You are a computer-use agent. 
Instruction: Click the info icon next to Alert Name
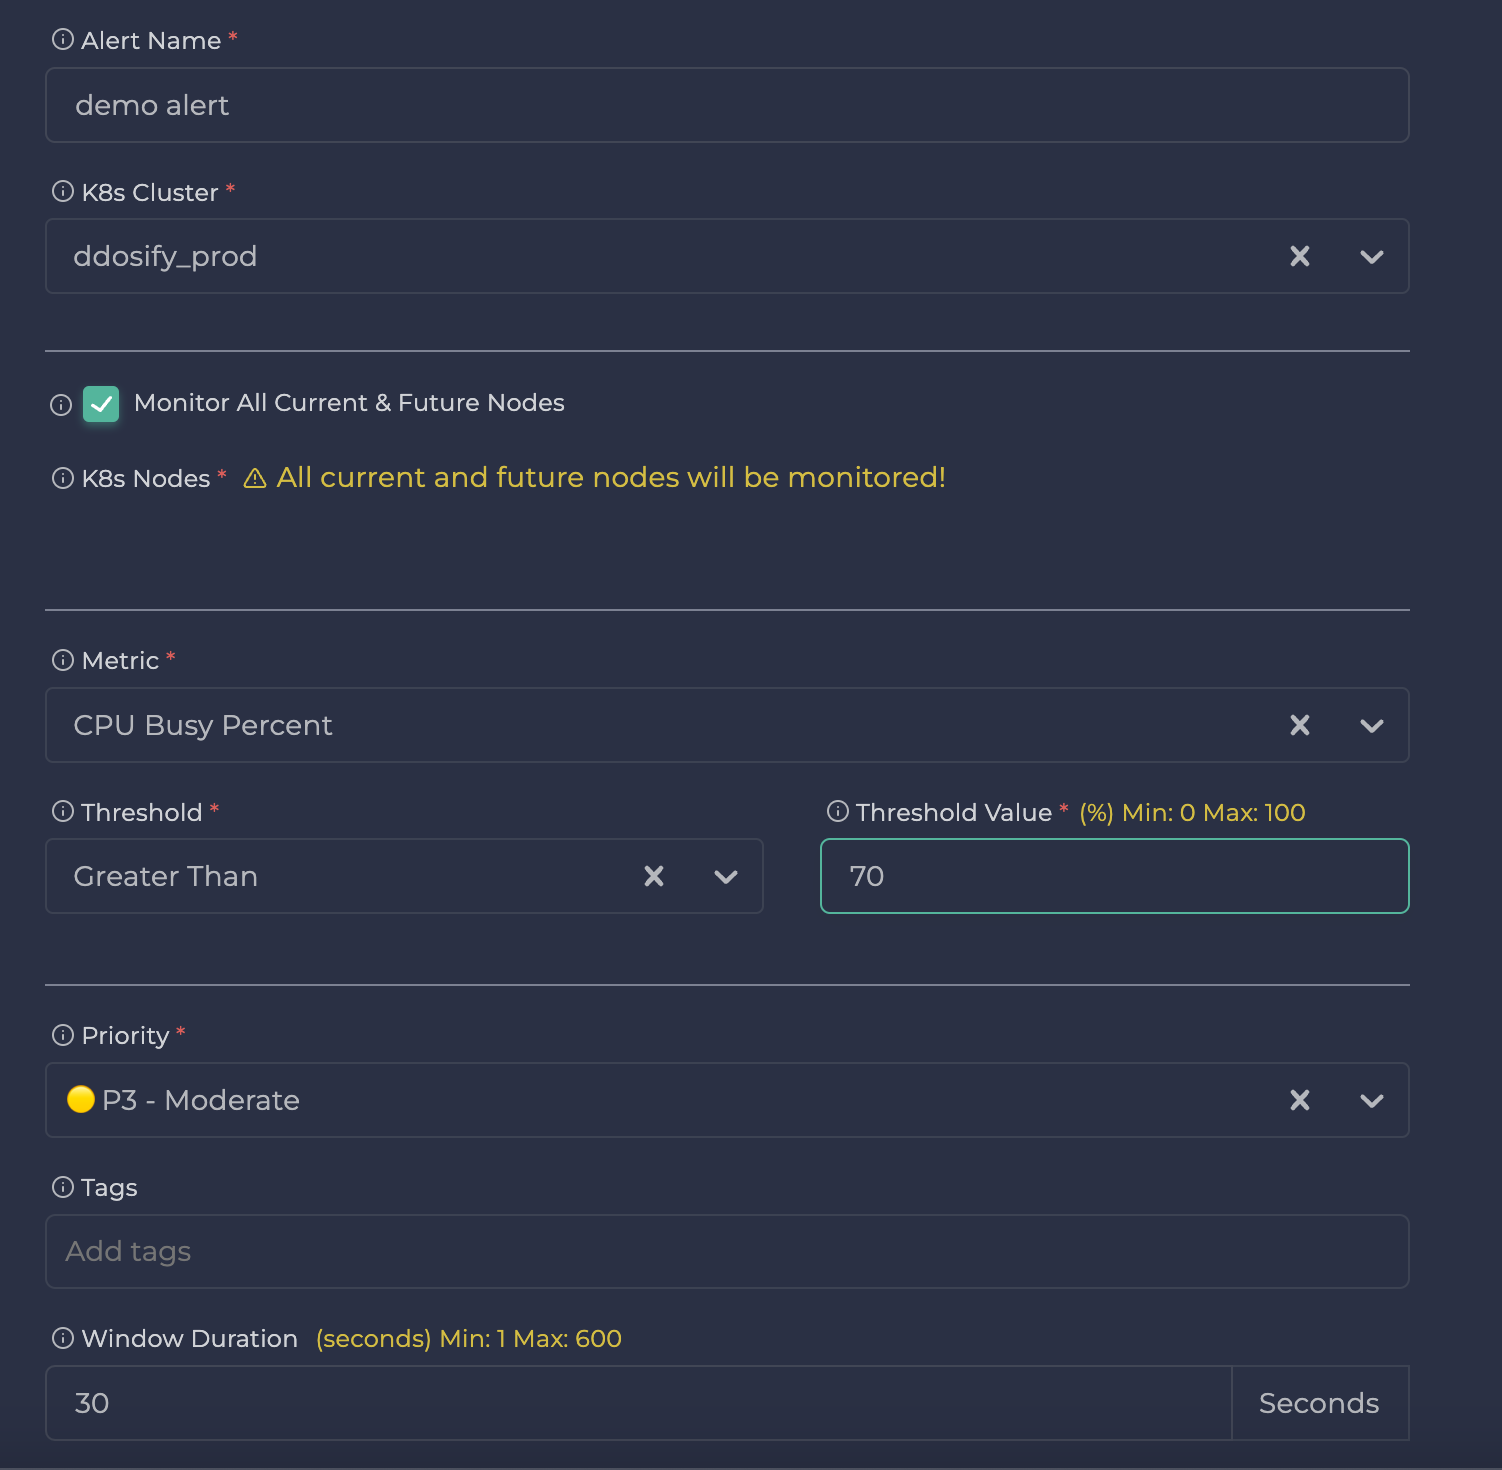coord(62,39)
